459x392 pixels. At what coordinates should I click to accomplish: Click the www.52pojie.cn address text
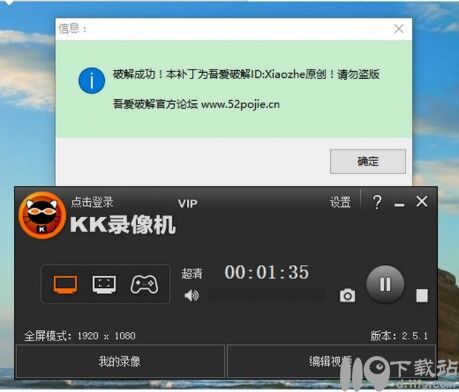240,104
